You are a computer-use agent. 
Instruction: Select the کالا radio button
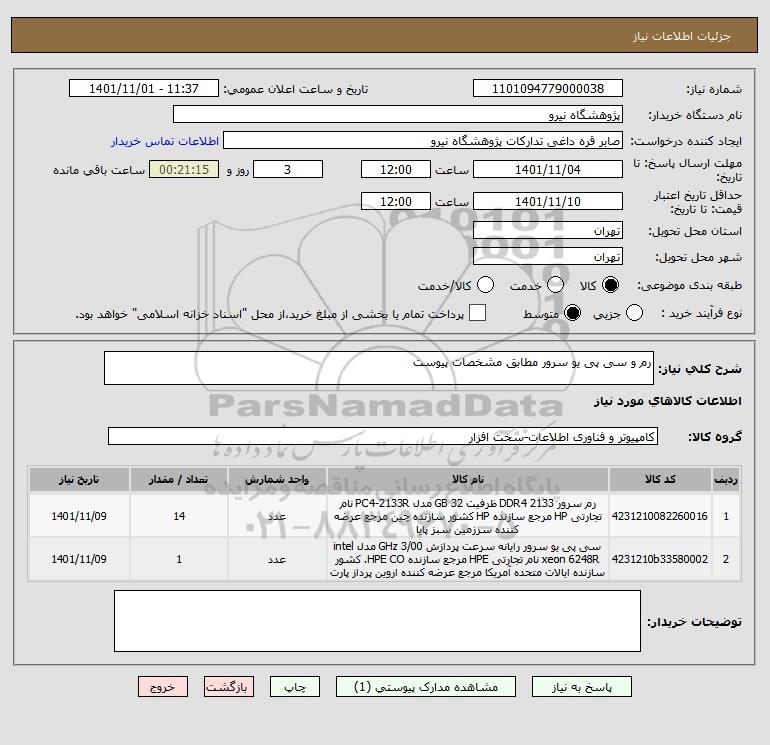tap(610, 285)
